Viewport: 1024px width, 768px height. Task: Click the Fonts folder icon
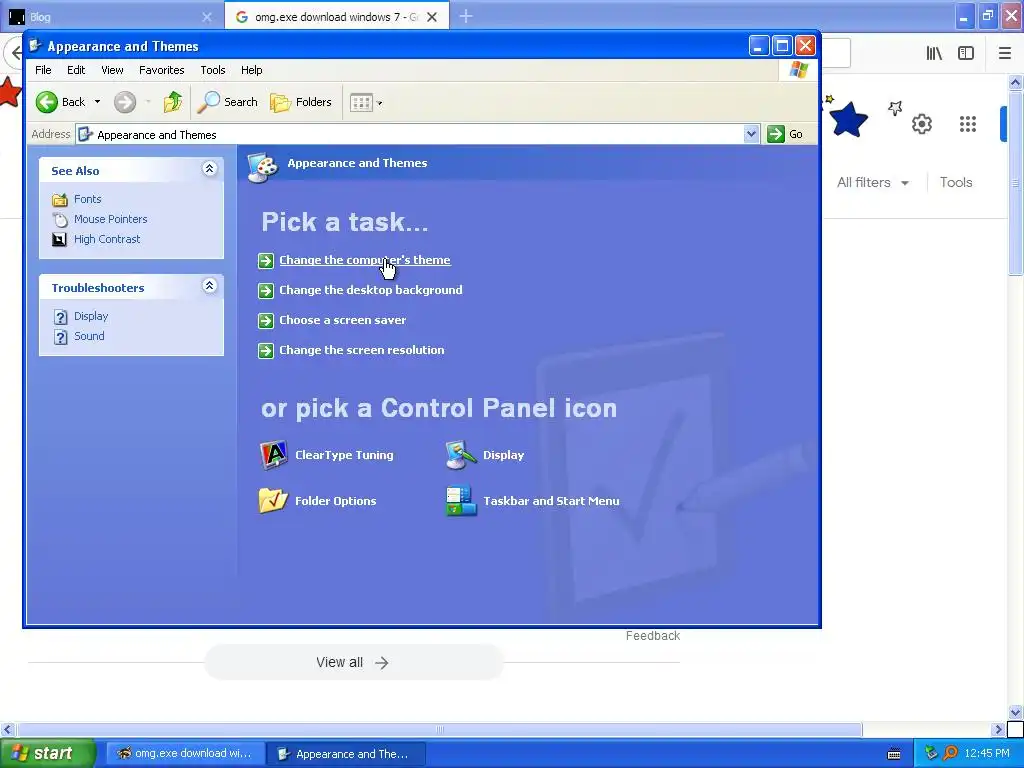point(60,200)
